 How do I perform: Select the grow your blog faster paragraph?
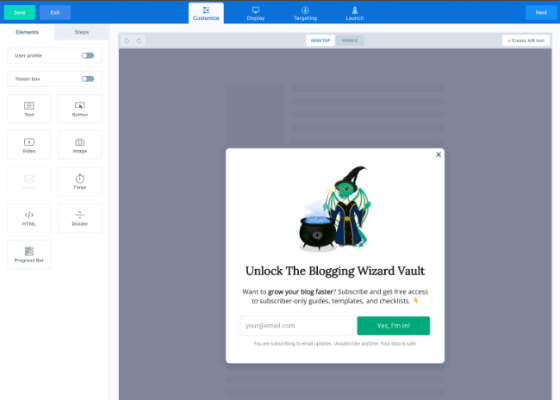pos(335,296)
